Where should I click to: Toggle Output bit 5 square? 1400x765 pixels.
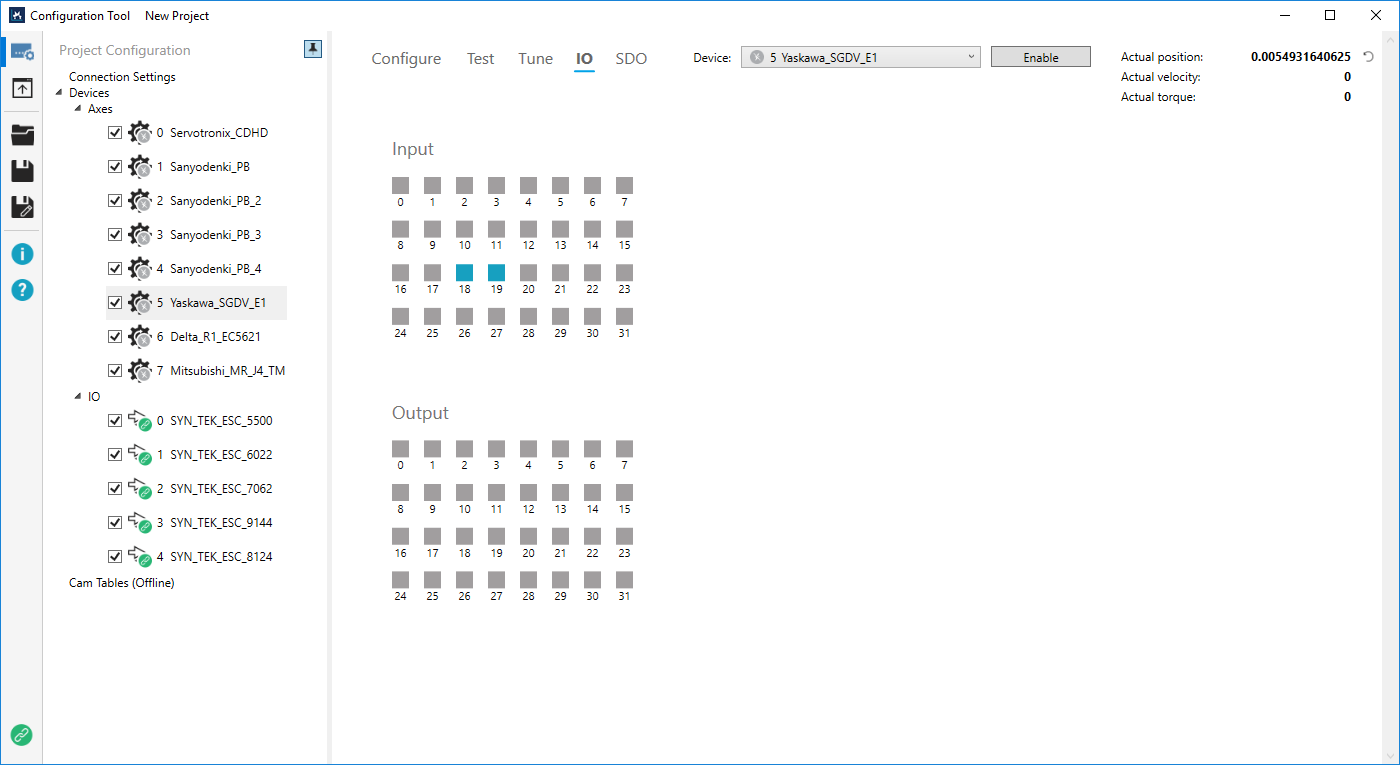tap(560, 449)
